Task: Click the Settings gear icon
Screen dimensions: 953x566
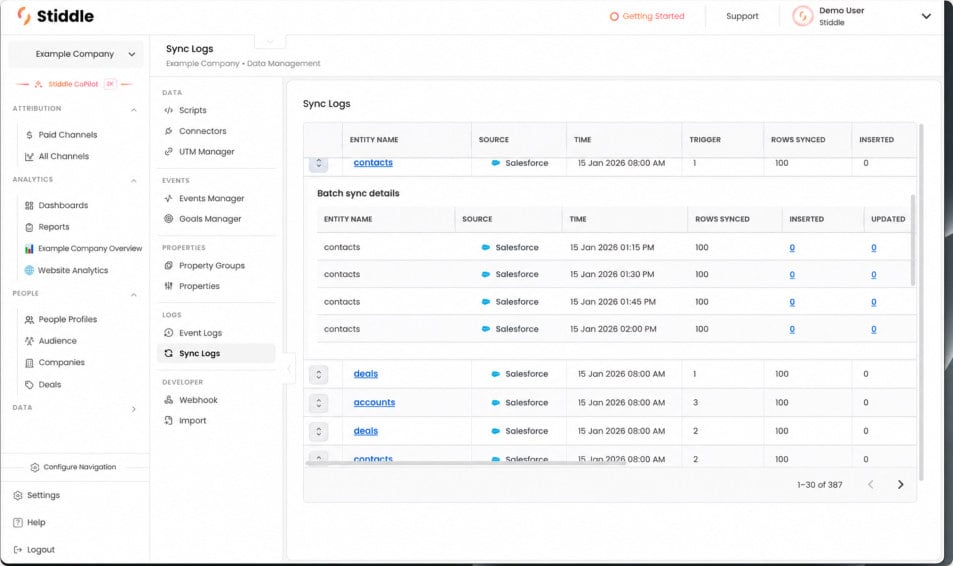Action: click(18, 495)
